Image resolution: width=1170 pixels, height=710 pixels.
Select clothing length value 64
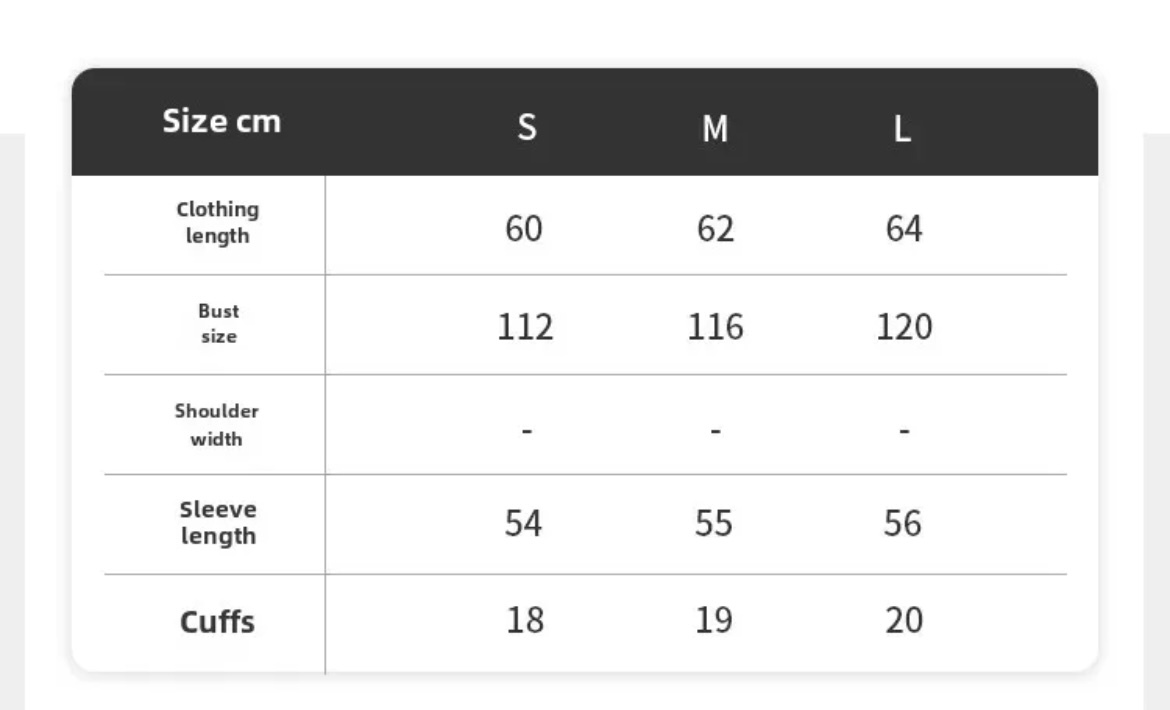point(903,229)
